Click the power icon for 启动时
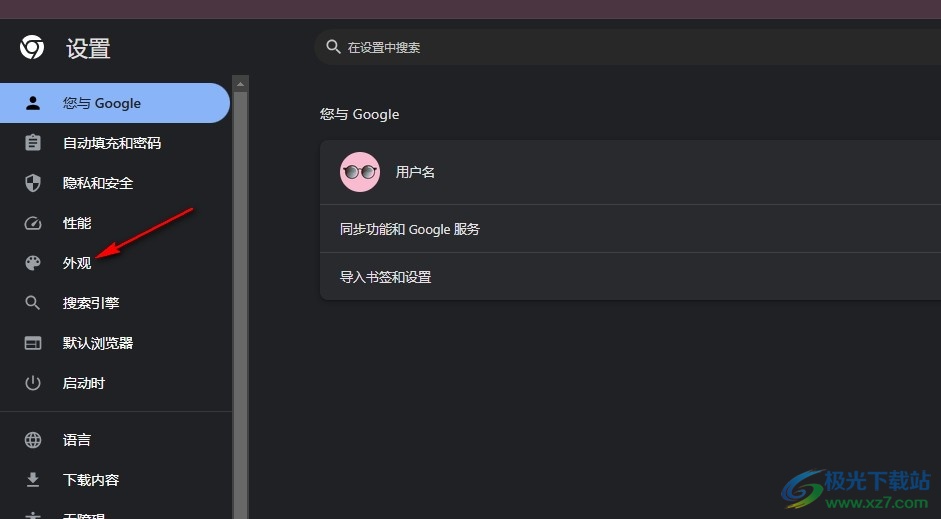Image resolution: width=941 pixels, height=519 pixels. pyautogui.click(x=33, y=383)
